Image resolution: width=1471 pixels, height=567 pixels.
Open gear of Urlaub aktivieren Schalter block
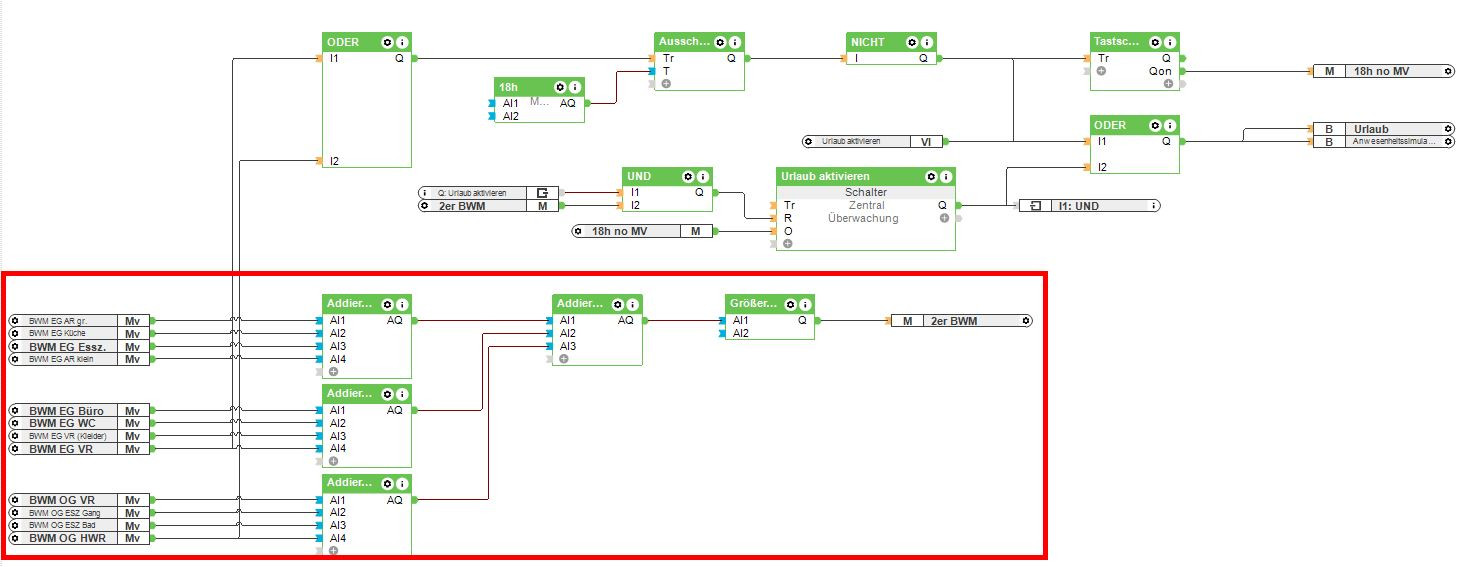click(x=931, y=176)
